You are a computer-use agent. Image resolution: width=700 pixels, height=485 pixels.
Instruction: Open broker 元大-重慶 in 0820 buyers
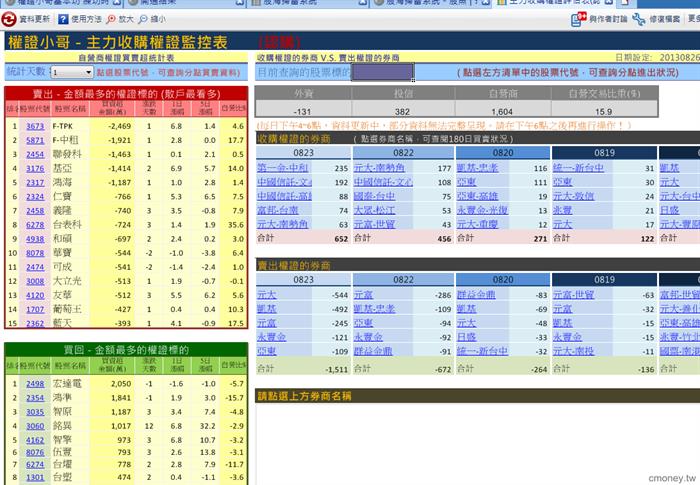(477, 224)
